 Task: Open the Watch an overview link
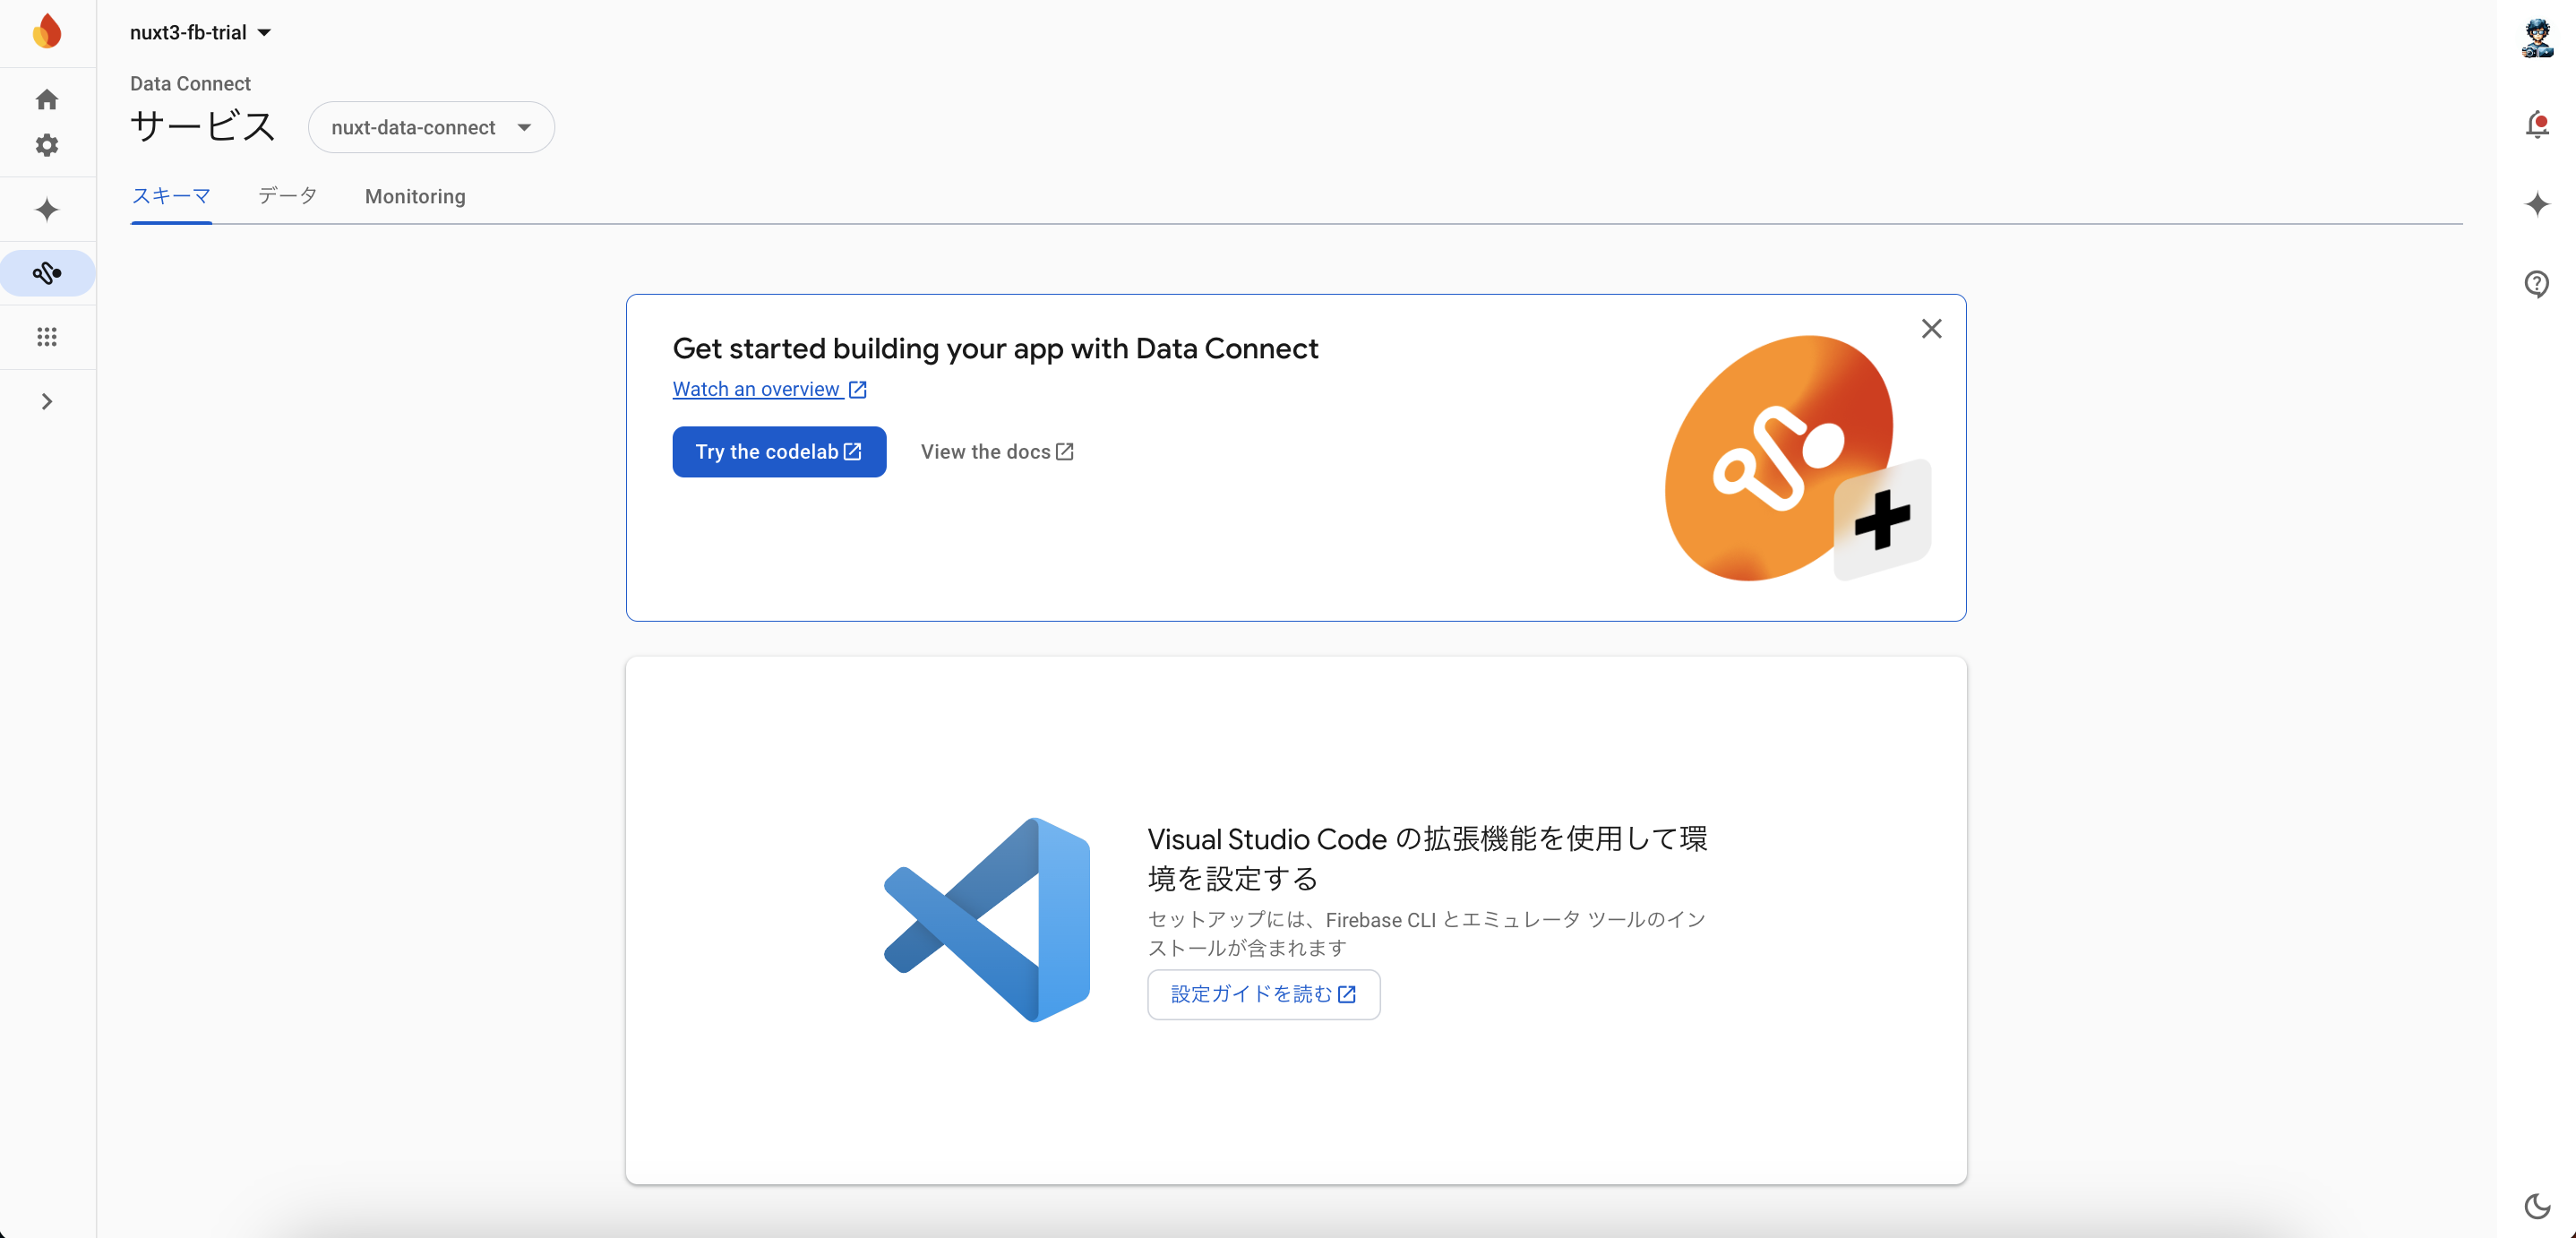(x=769, y=389)
